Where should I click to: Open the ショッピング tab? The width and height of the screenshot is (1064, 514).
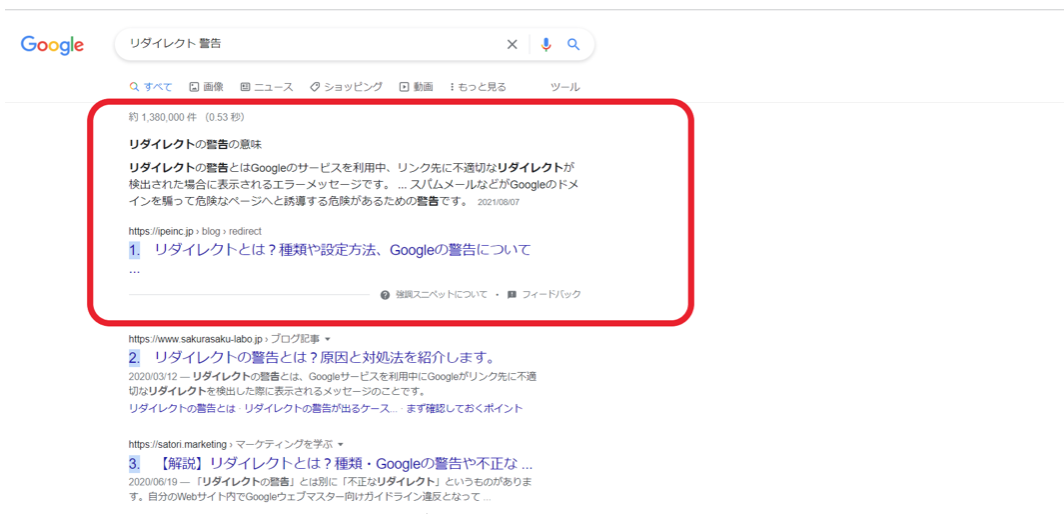pyautogui.click(x=346, y=87)
